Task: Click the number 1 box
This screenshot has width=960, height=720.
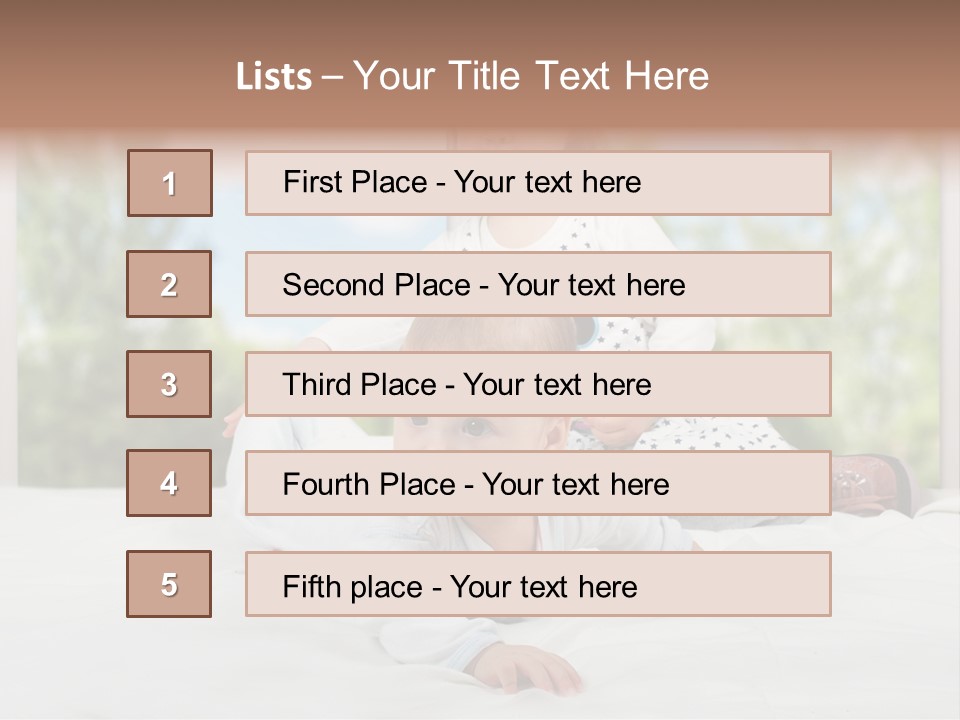Action: (170, 183)
